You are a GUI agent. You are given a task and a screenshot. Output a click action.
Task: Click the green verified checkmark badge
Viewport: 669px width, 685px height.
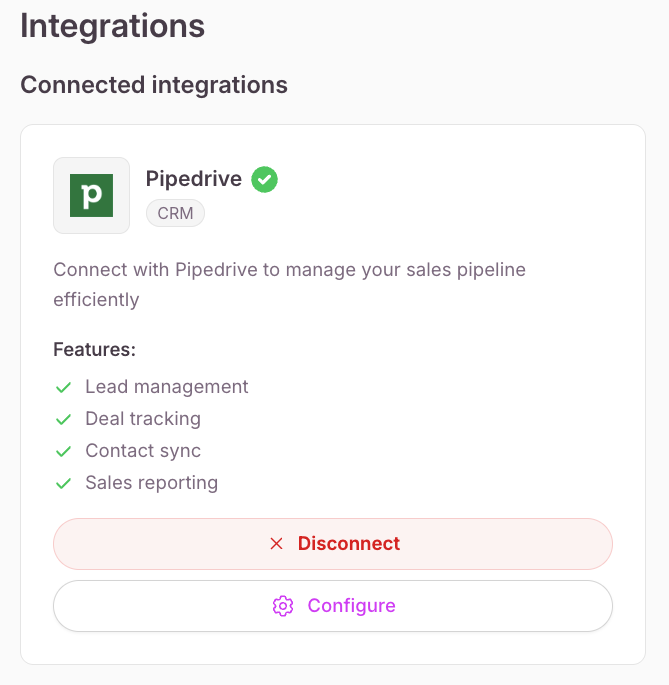tap(264, 179)
